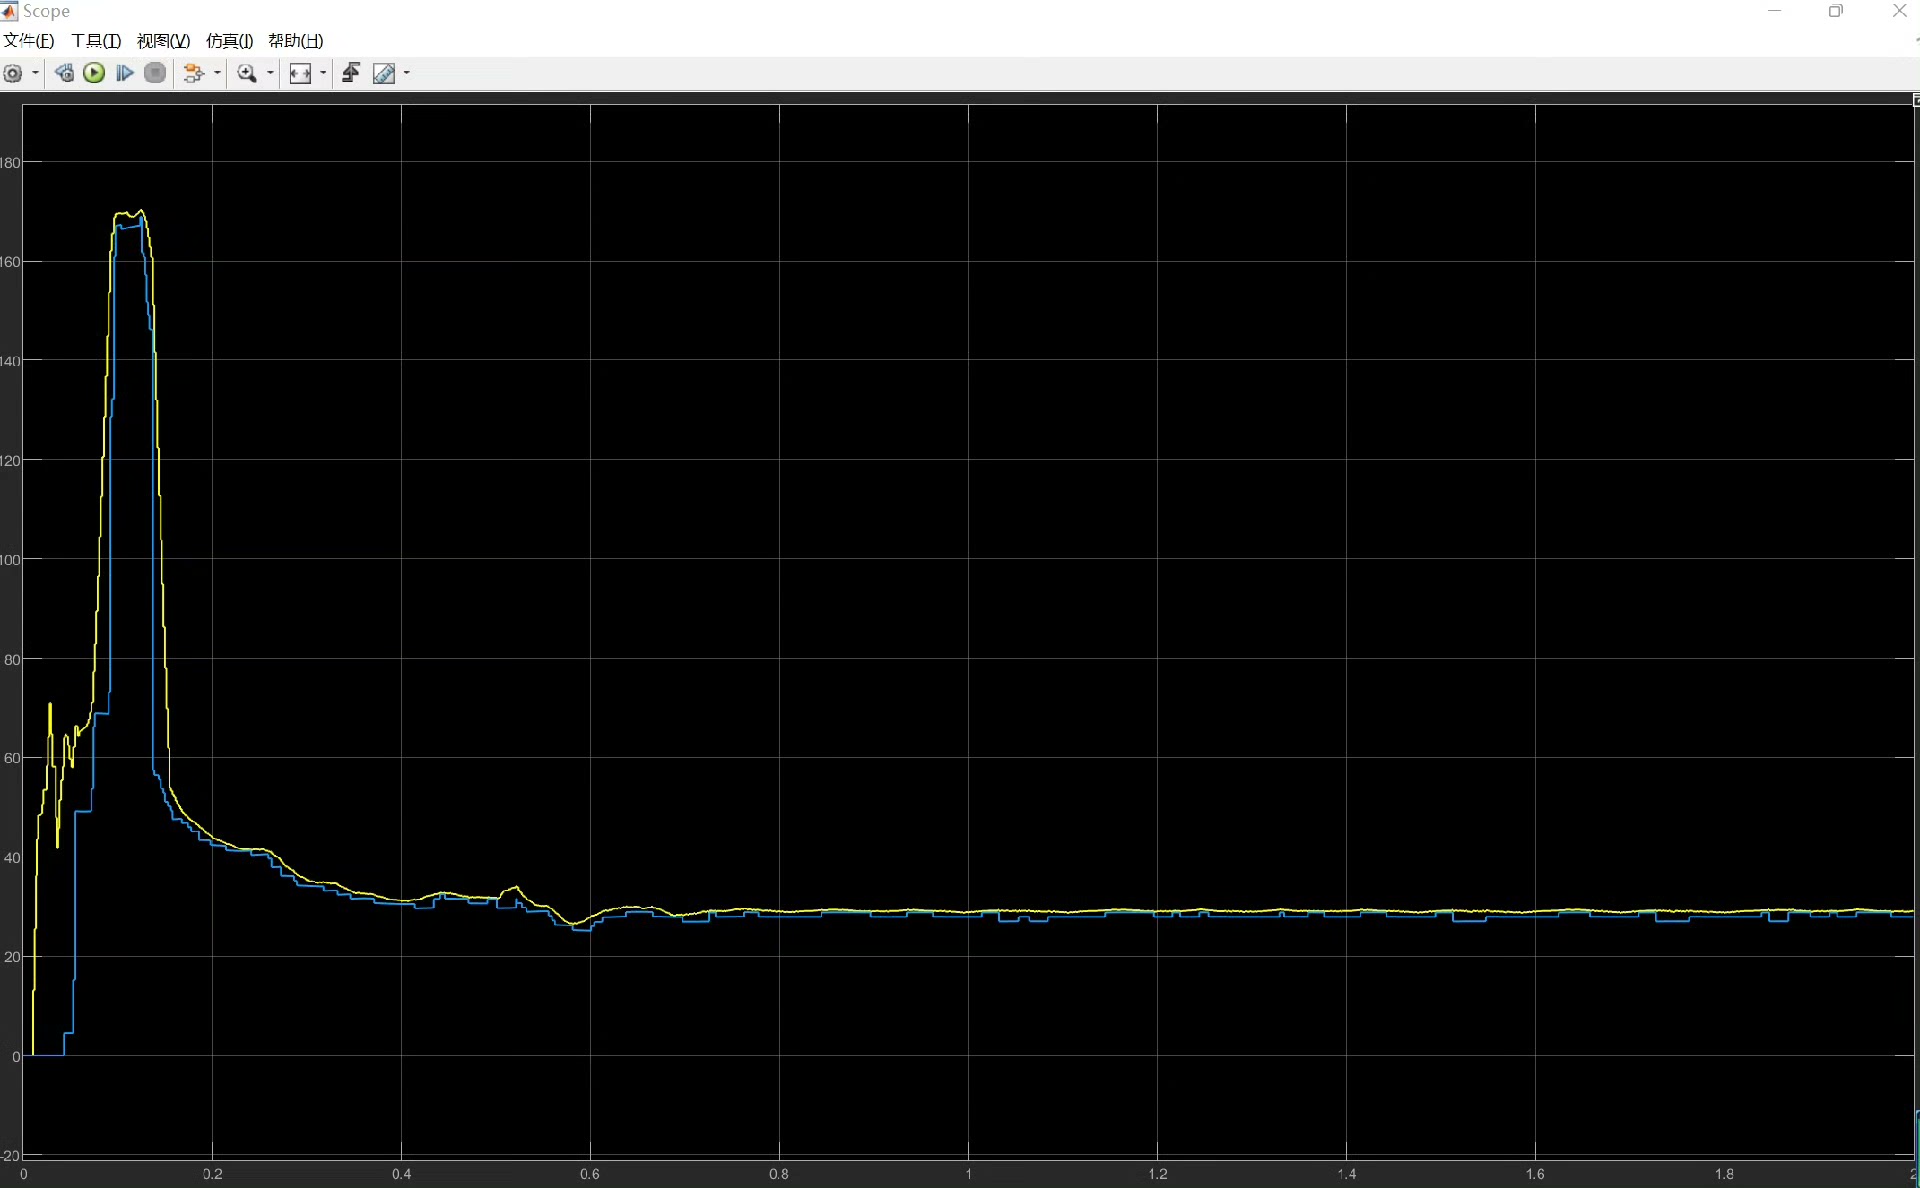Toggle the triggers tool icon
The width and height of the screenshot is (1920, 1188).
pyautogui.click(x=351, y=73)
